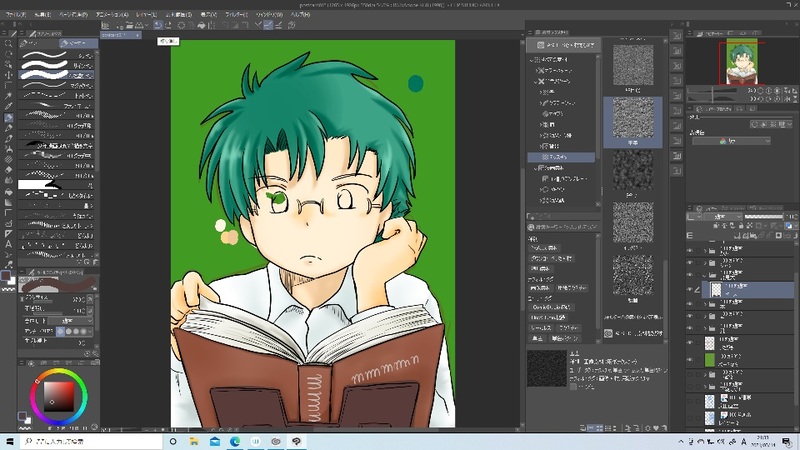Open Windows Start menu
This screenshot has height=450, width=800.
tap(9, 441)
